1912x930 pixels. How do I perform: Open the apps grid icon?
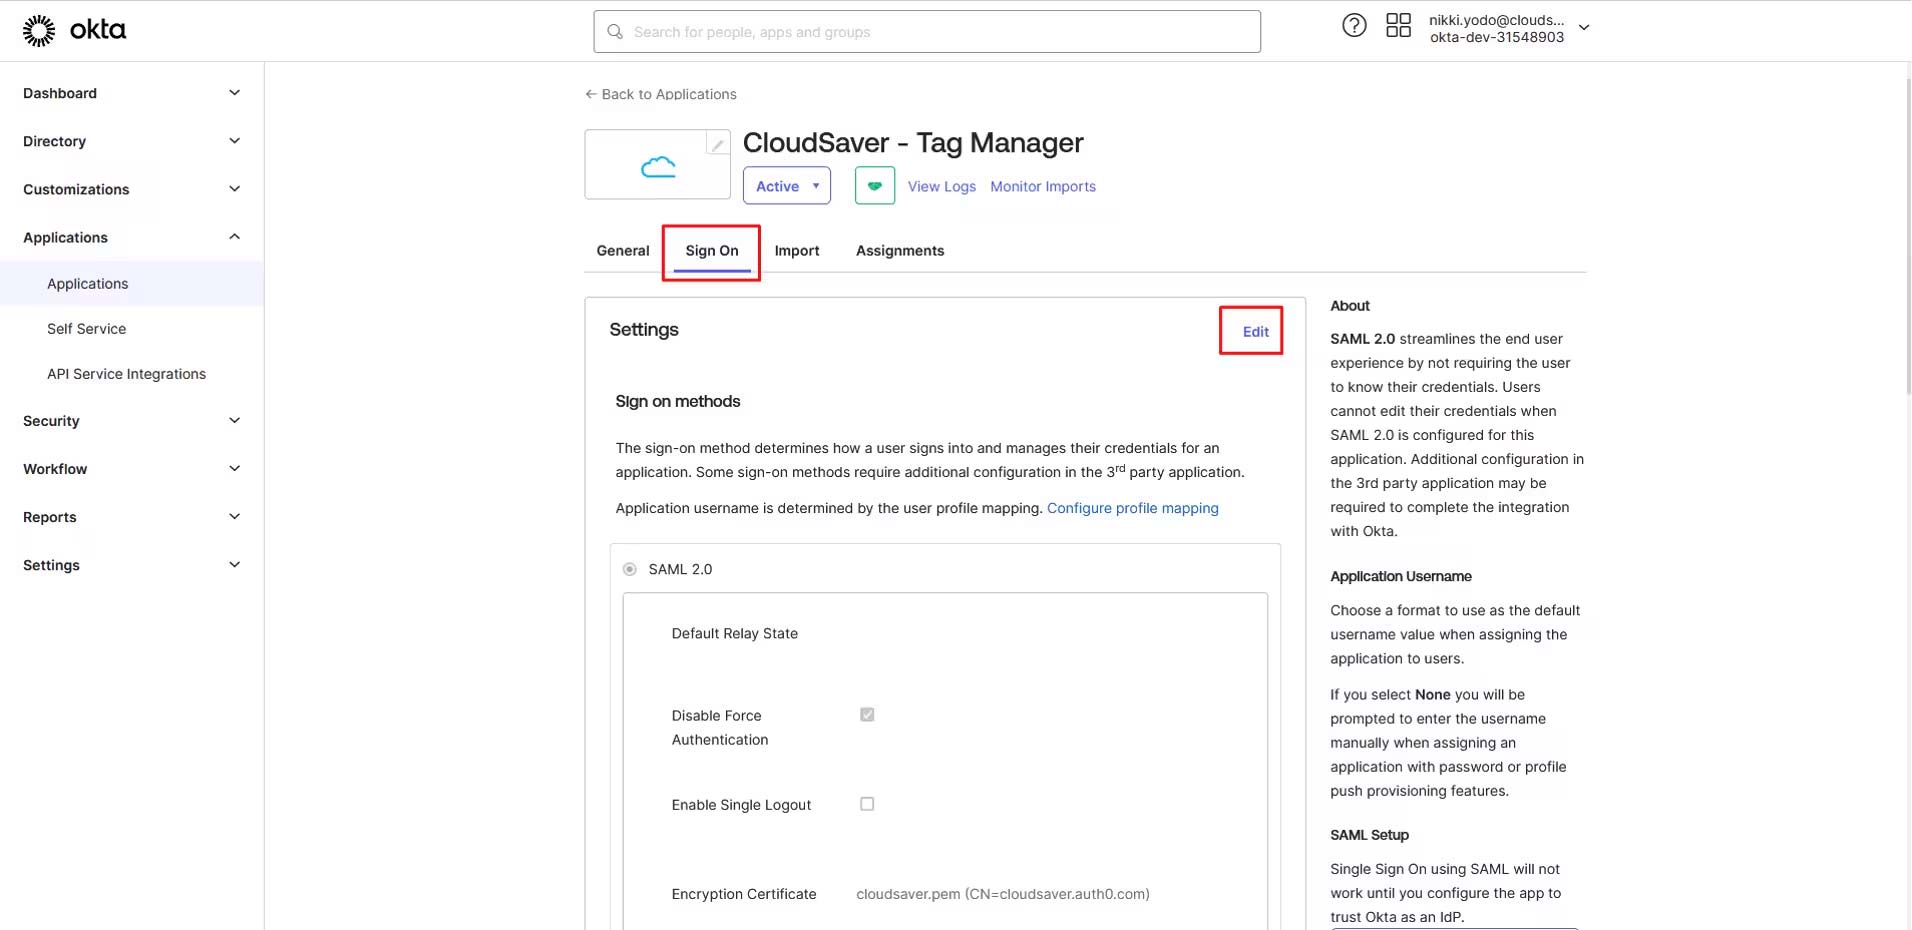[1398, 26]
